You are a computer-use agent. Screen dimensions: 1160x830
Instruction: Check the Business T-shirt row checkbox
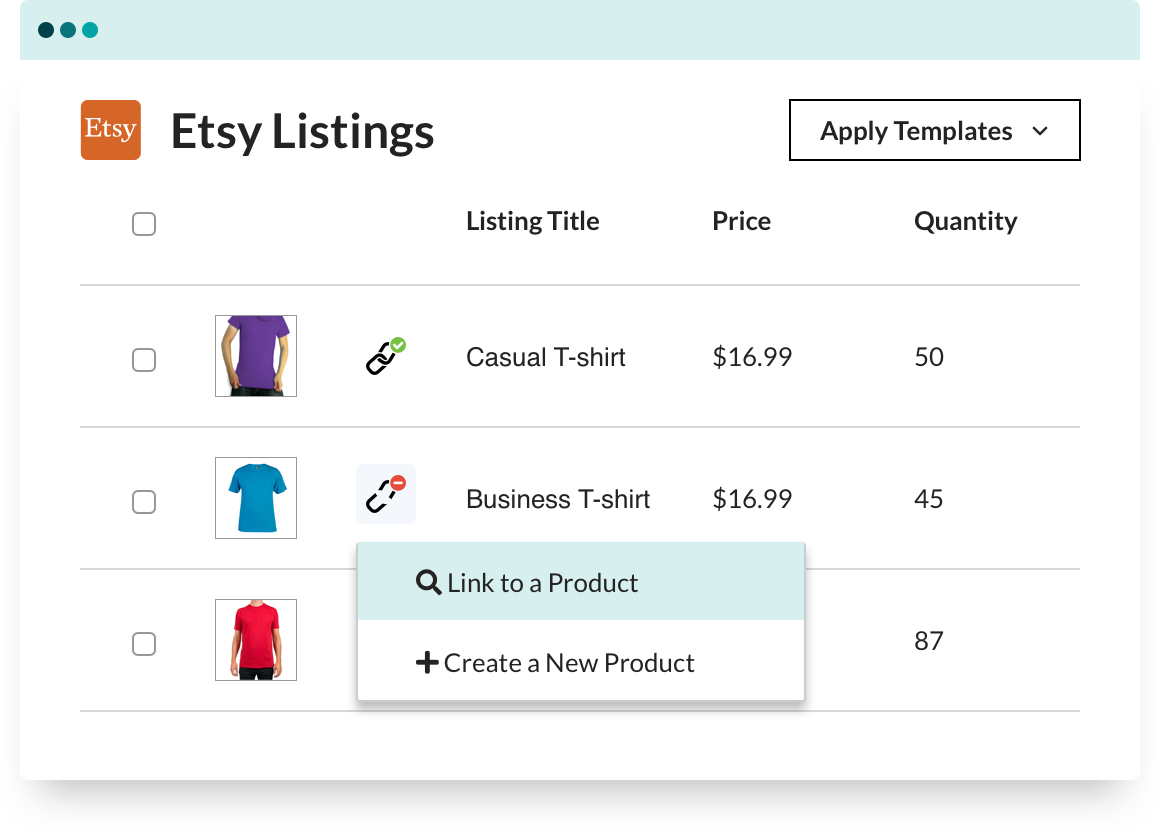144,502
